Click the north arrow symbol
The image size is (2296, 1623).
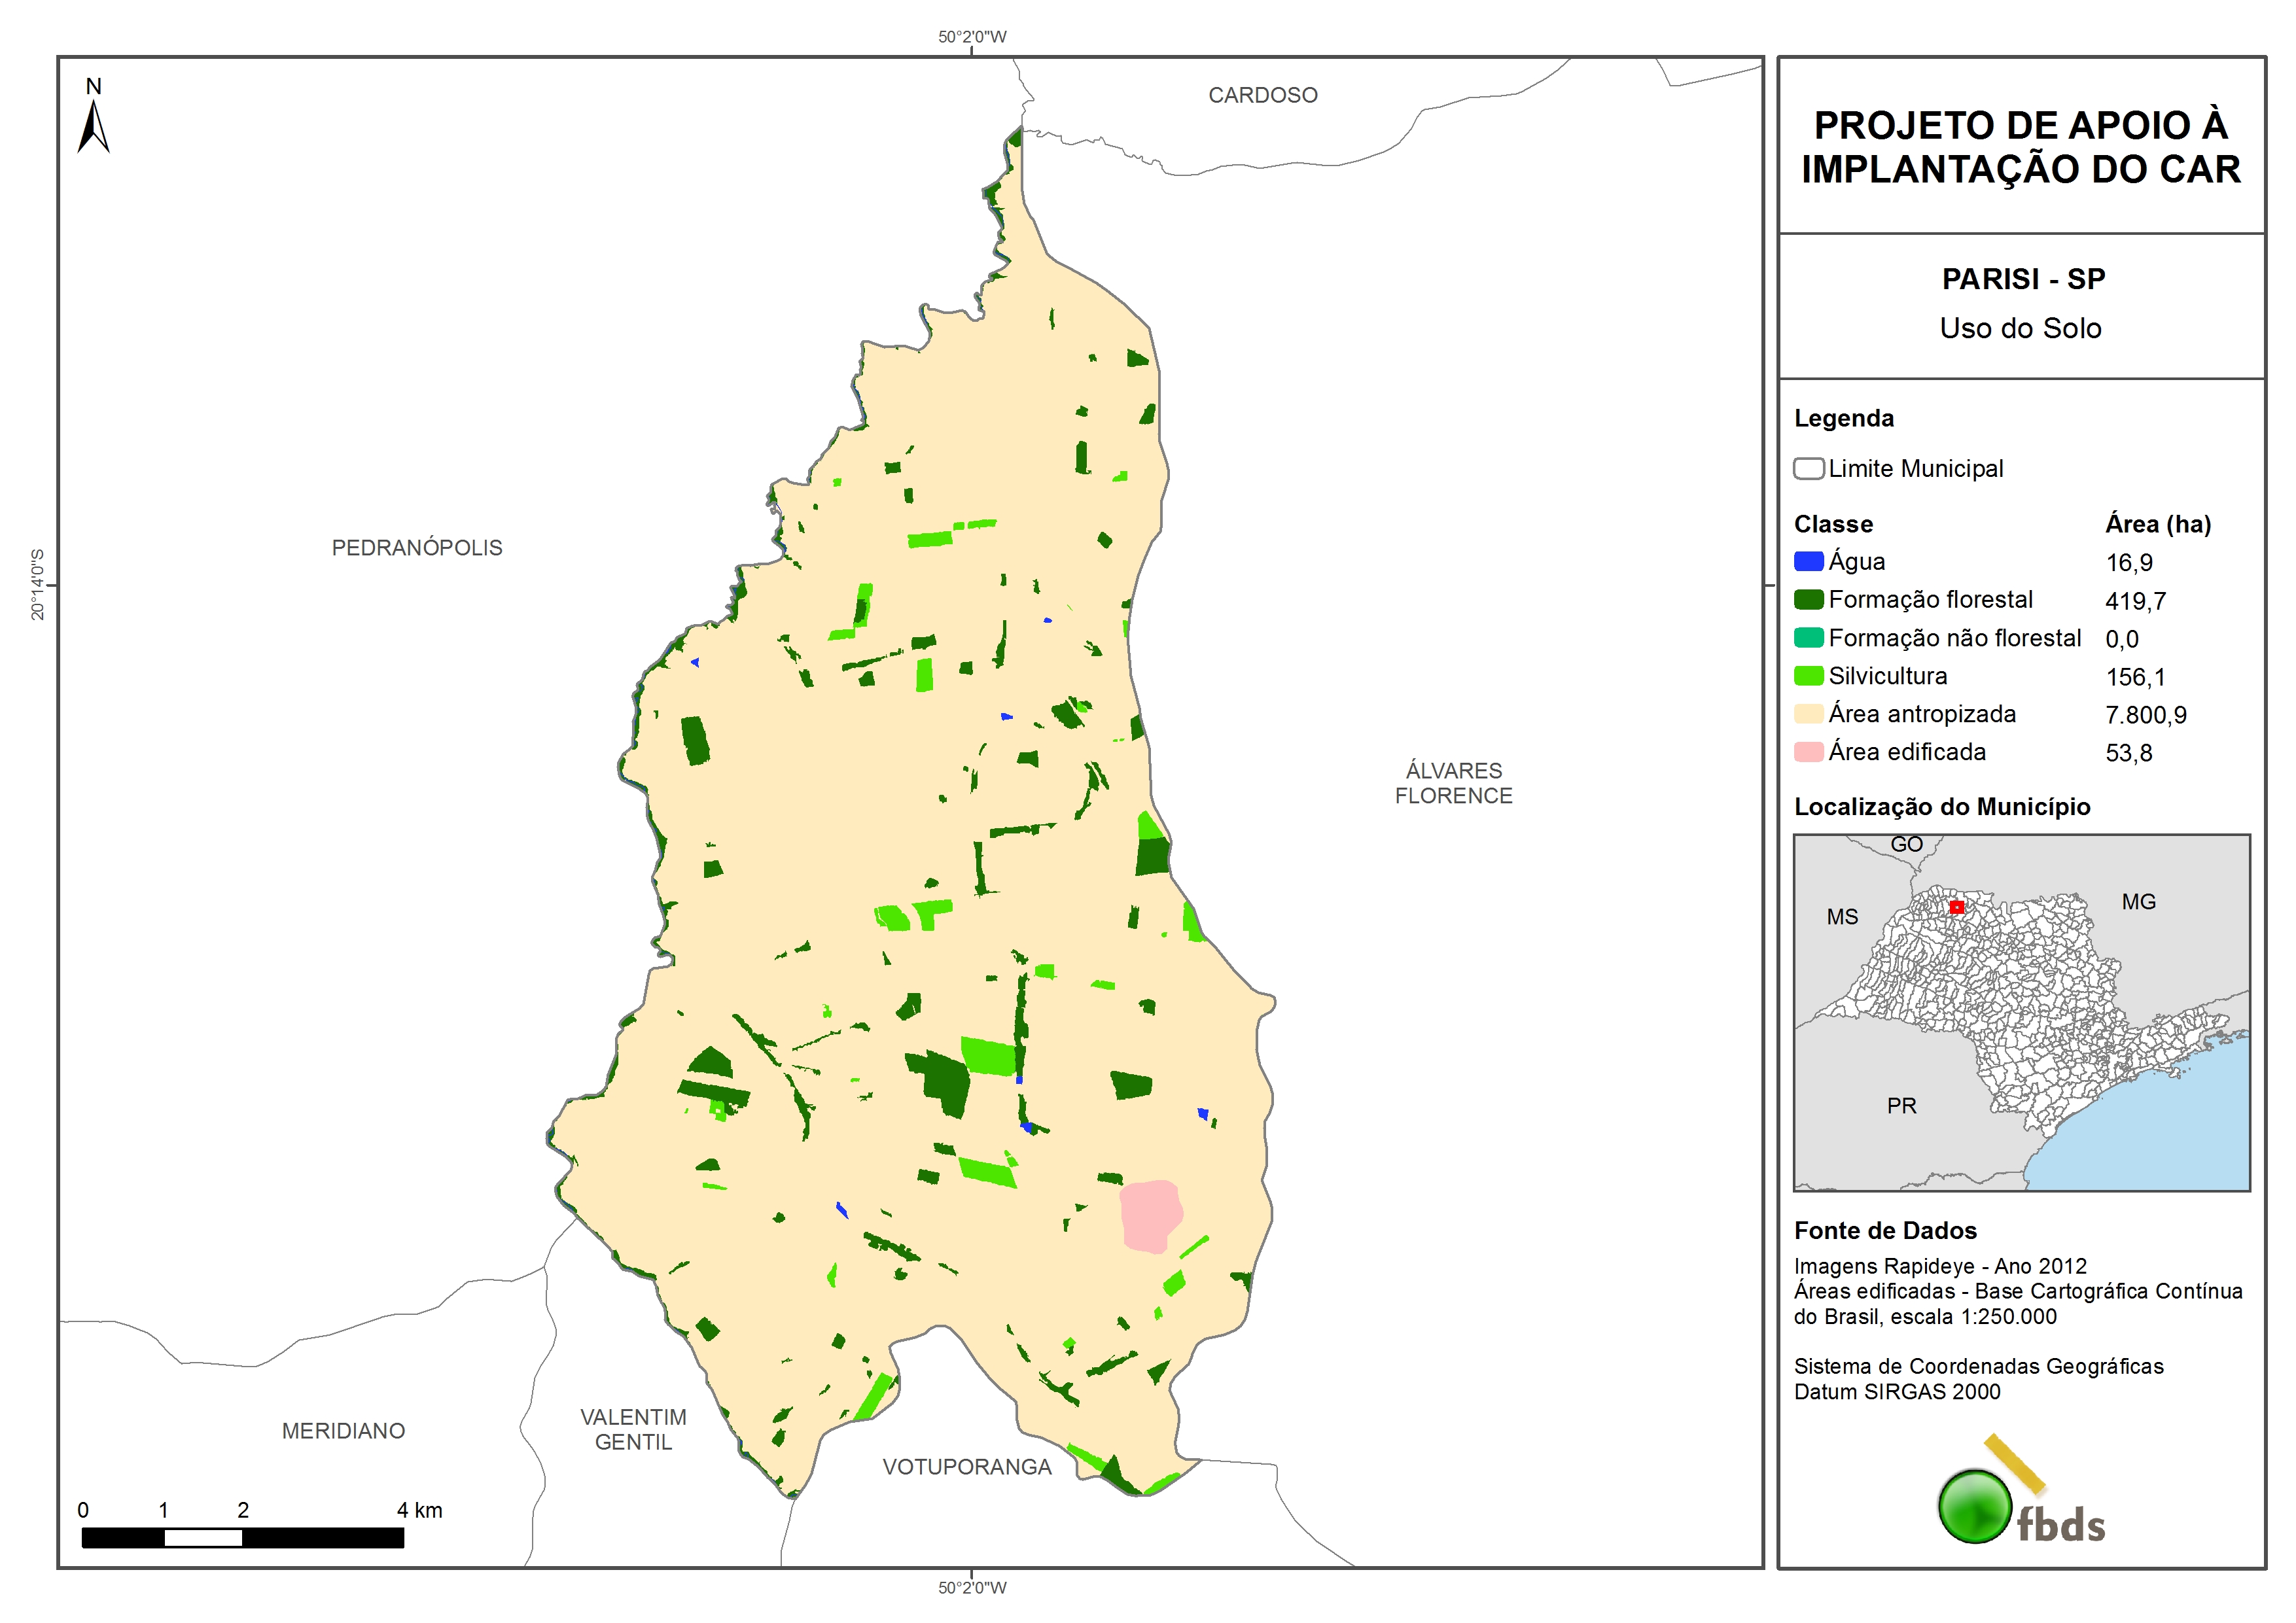[93, 126]
